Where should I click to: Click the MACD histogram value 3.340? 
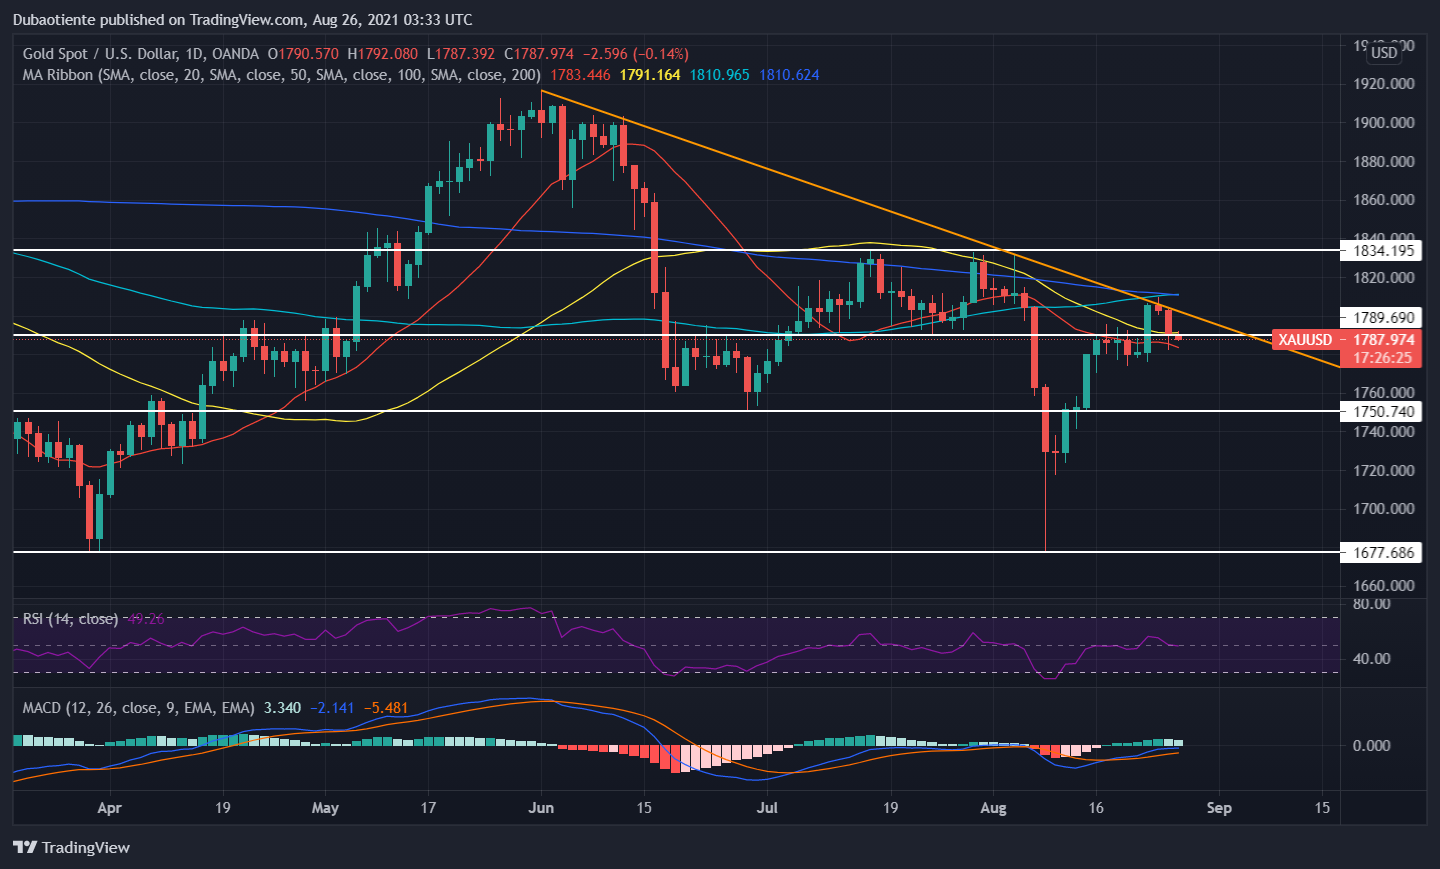click(282, 708)
